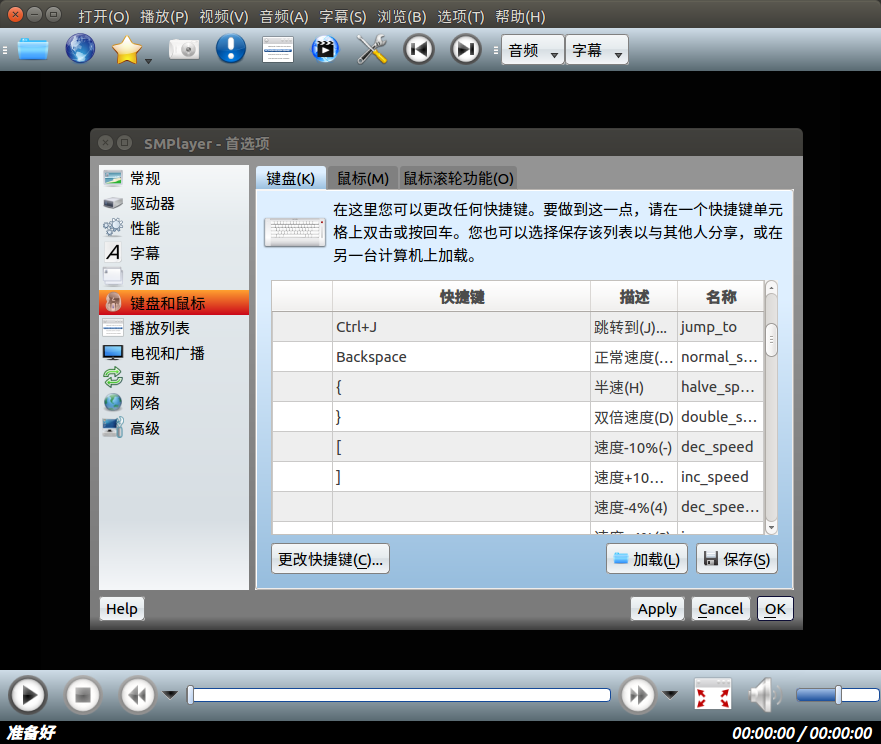This screenshot has height=744, width=881.
Task: Select the halve_sp... name cell
Action: tap(720, 387)
